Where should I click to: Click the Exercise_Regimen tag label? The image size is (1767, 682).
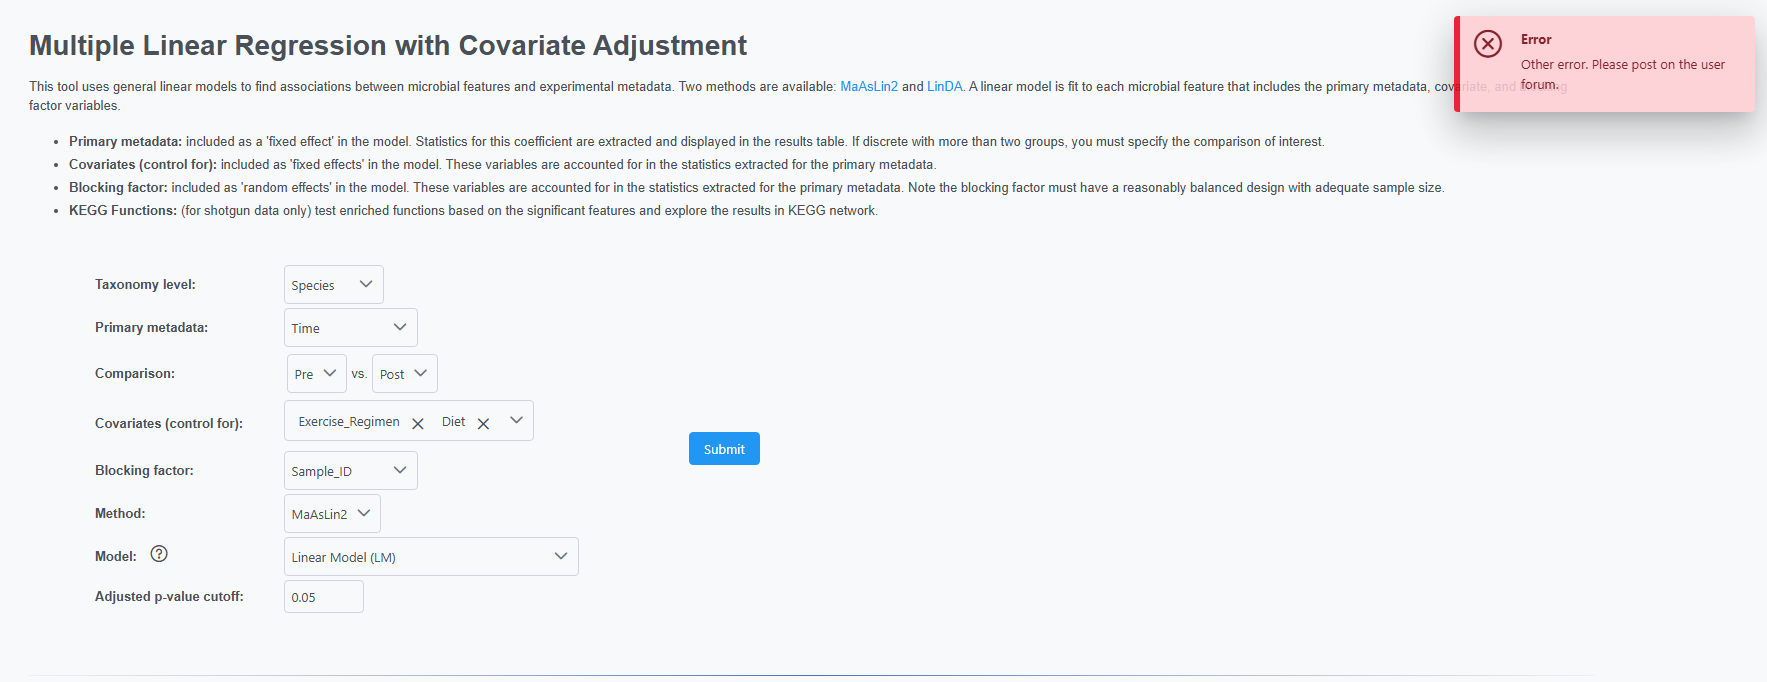coord(349,422)
